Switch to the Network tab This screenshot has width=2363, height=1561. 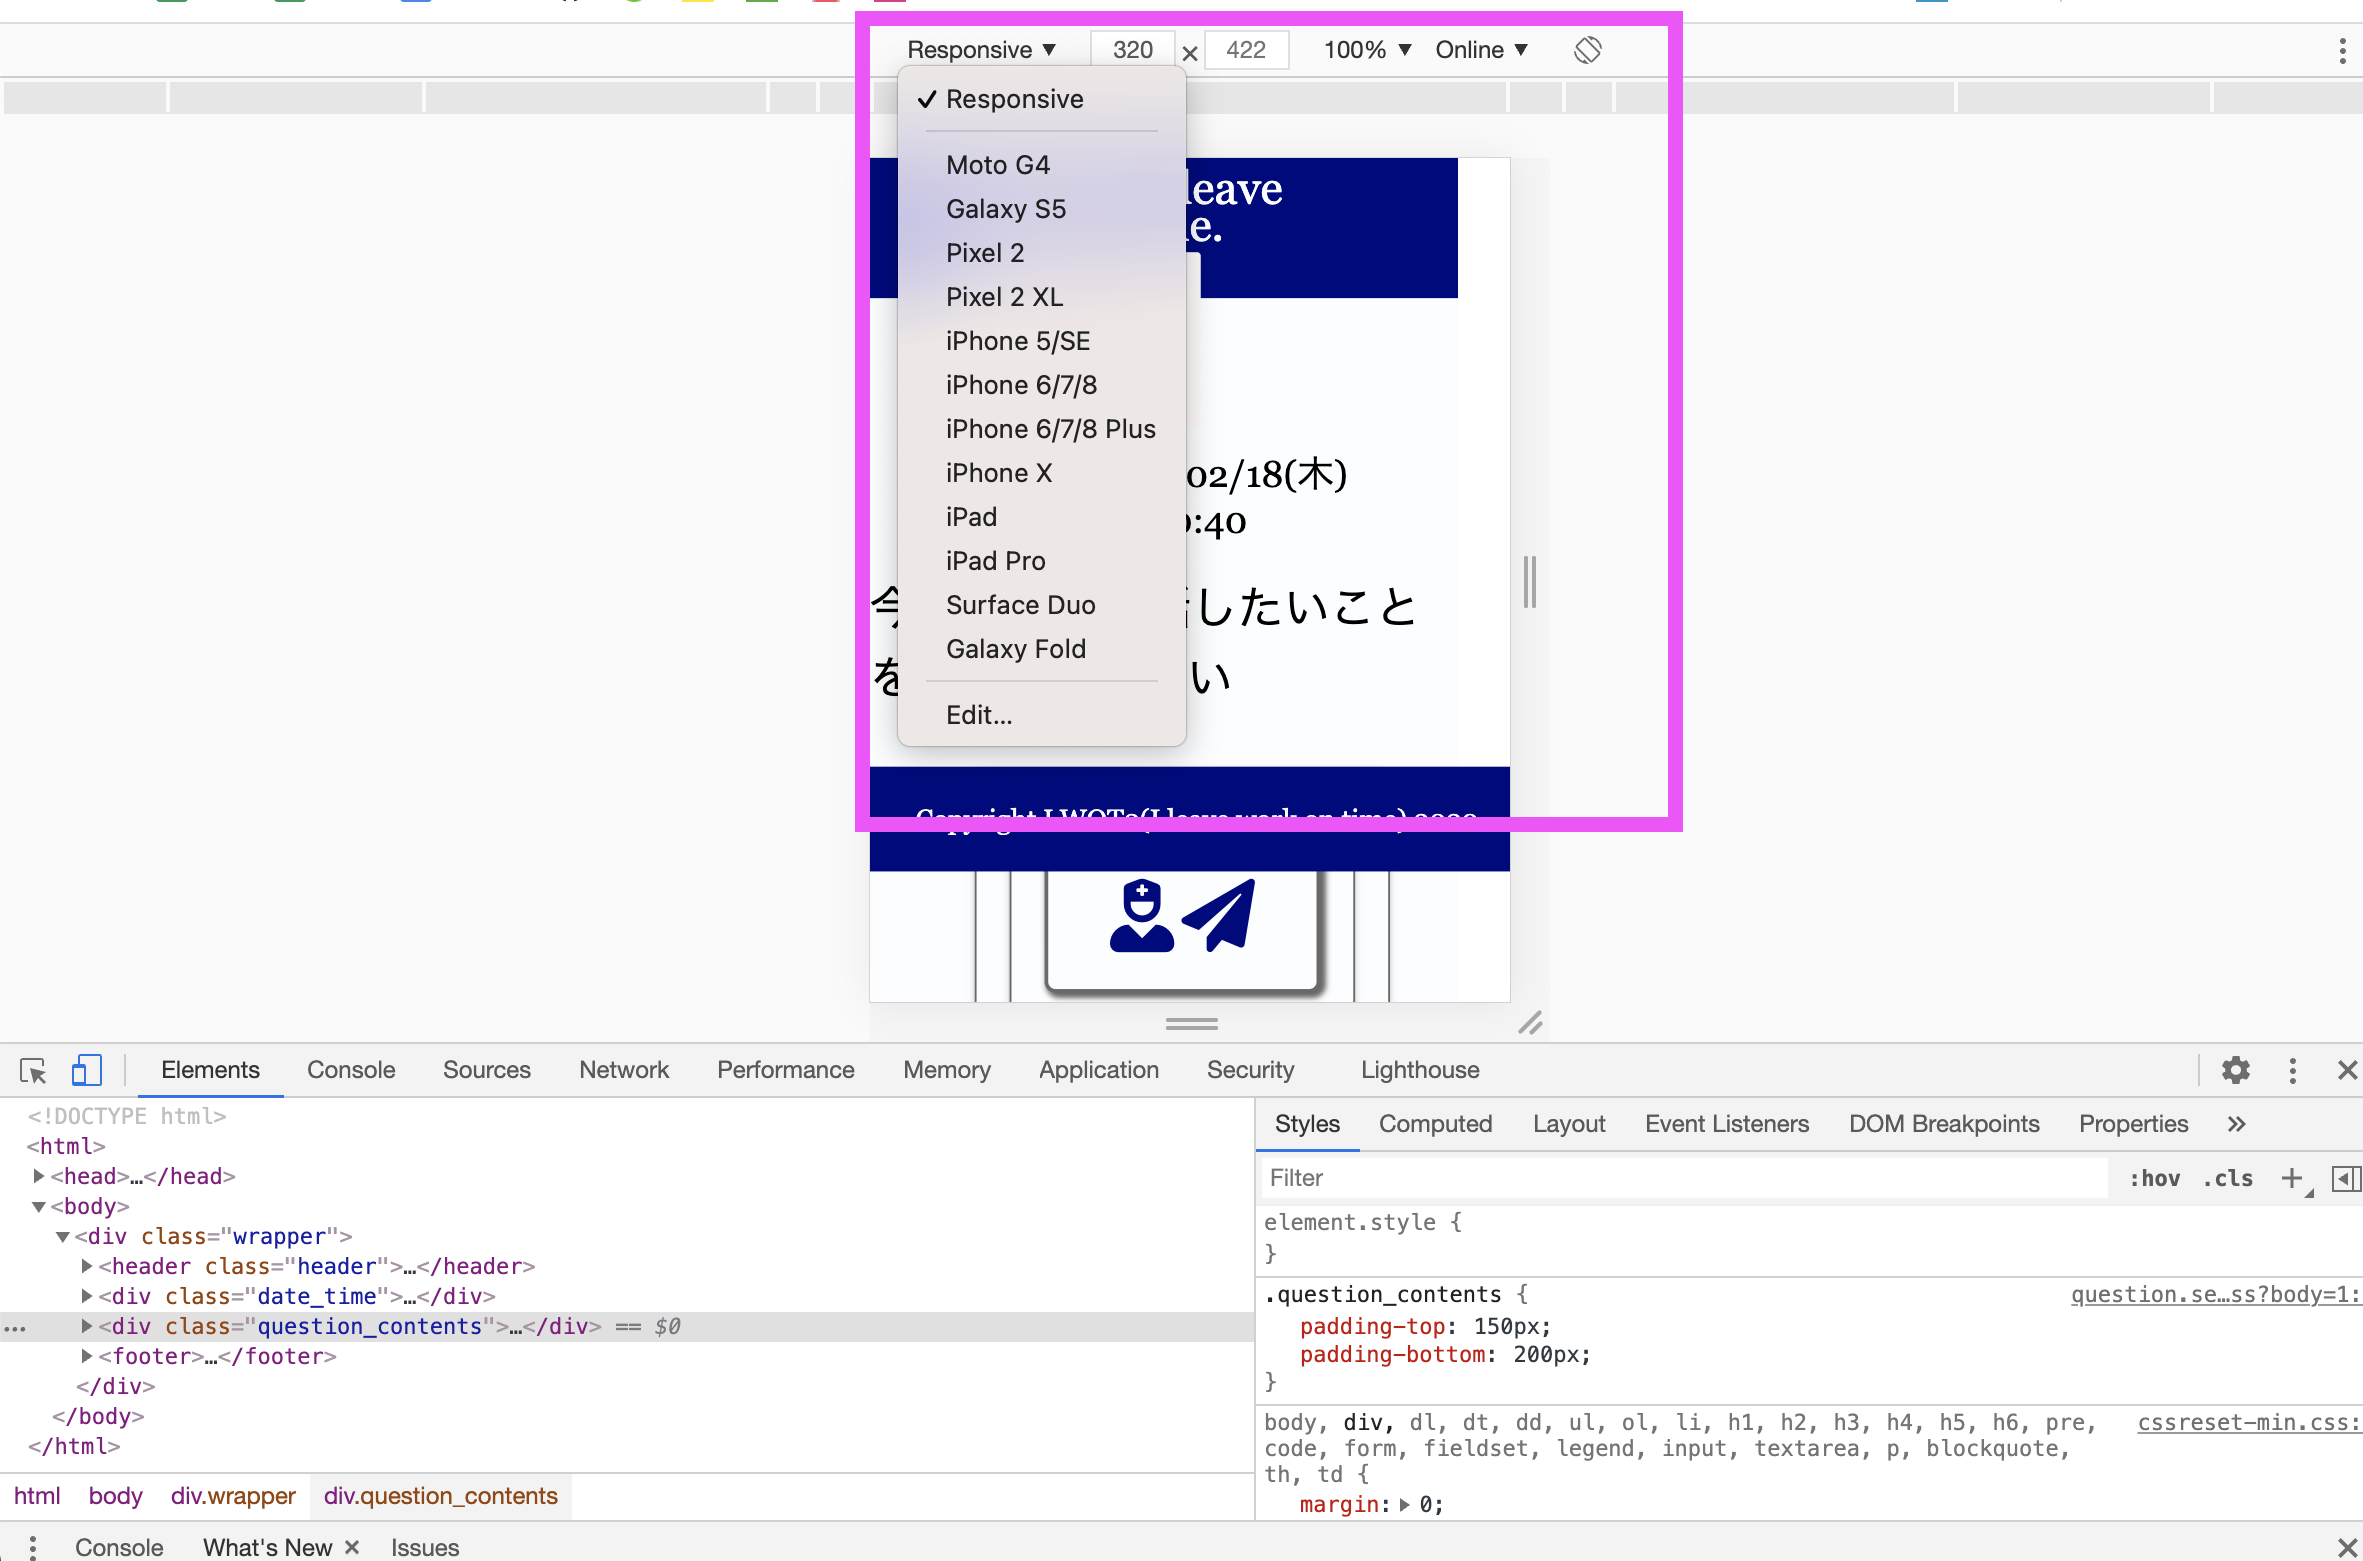point(623,1070)
